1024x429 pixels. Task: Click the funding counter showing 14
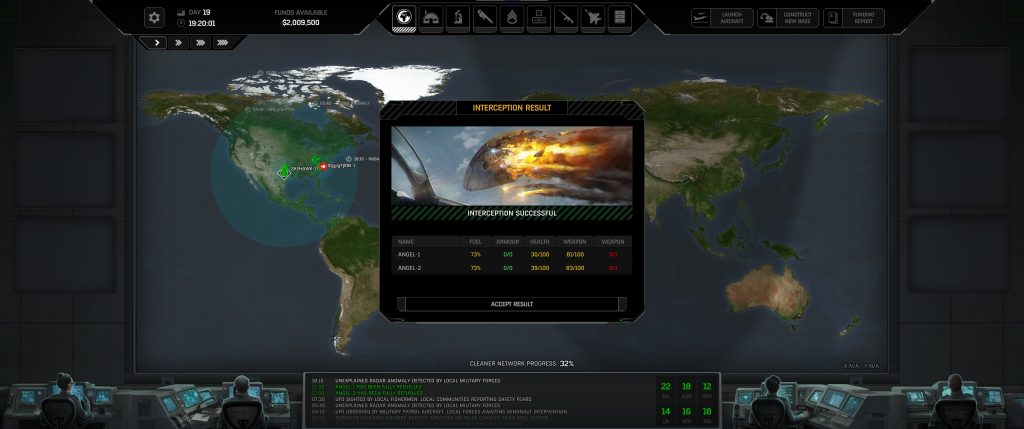[665, 413]
